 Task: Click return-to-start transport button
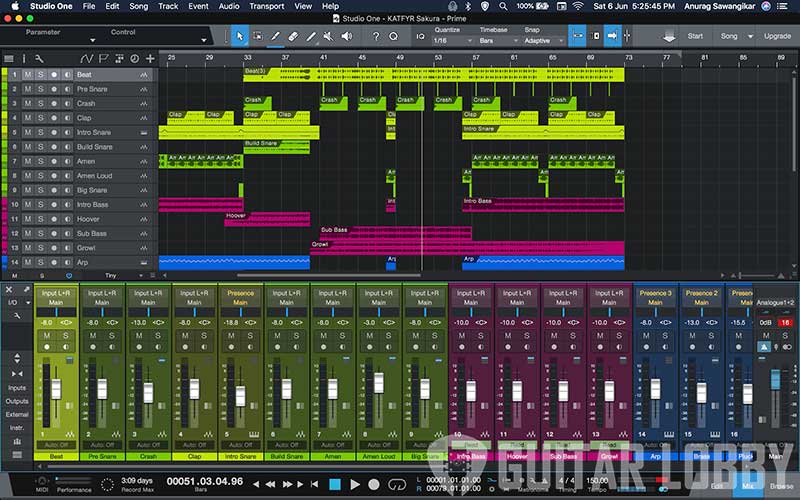tap(315, 484)
